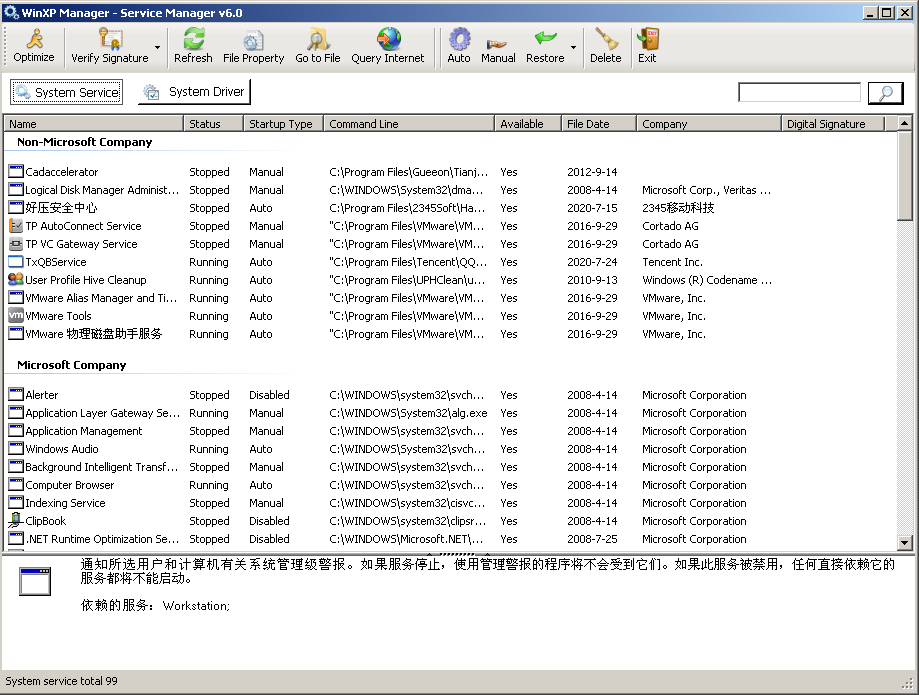
Task: Expand the Restore dropdown arrow
Action: [573, 47]
